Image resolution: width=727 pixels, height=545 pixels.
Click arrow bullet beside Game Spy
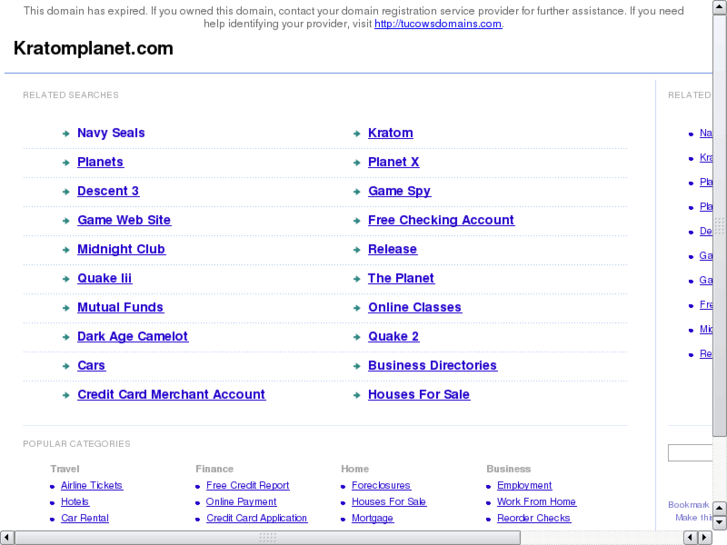[357, 192]
